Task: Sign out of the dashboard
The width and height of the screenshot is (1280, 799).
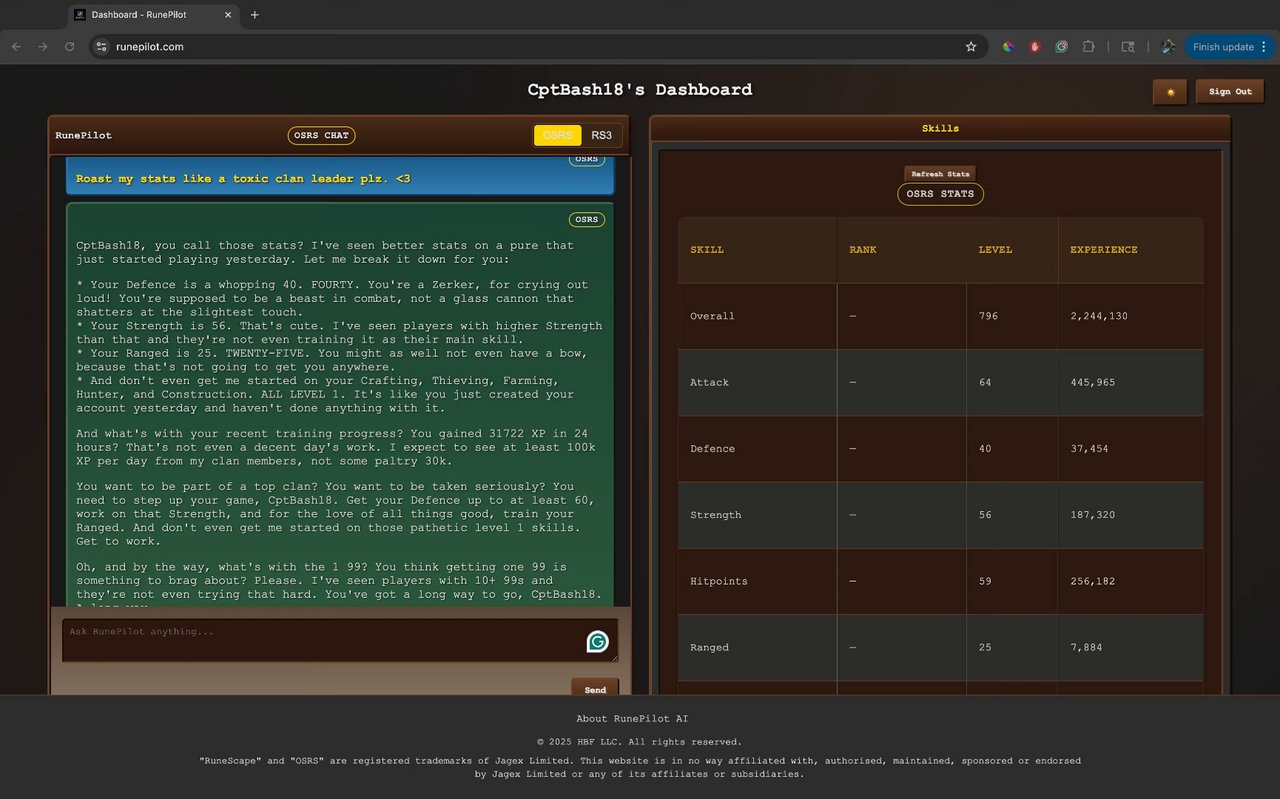Action: click(1230, 92)
